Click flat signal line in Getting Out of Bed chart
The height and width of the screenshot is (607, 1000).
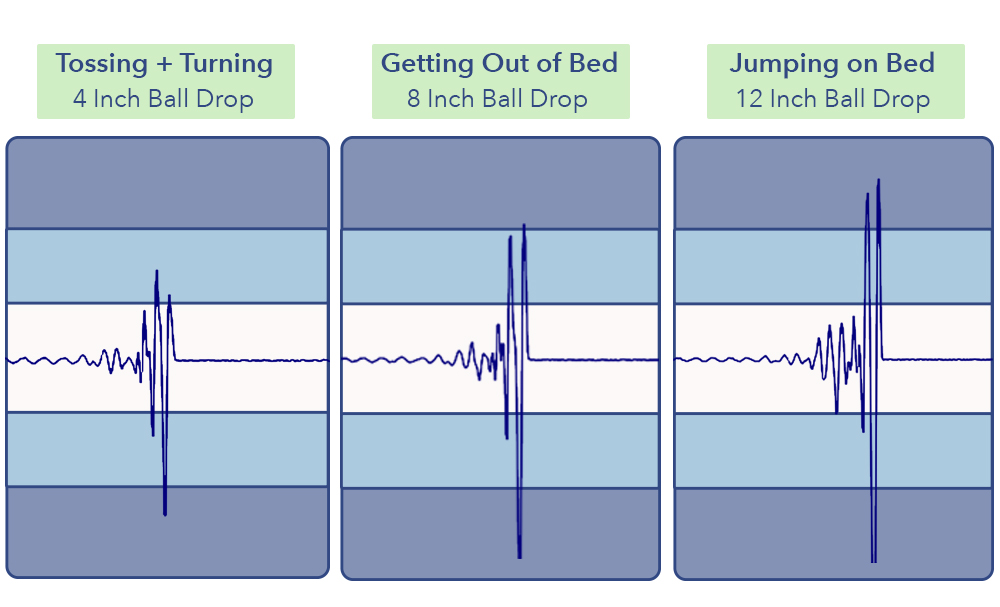tap(600, 359)
